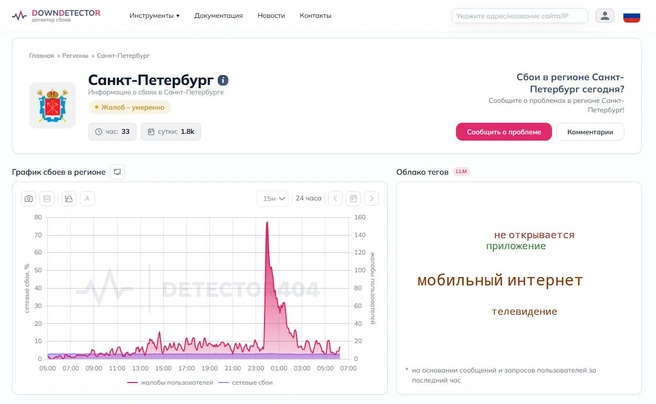This screenshot has height=404, width=656.
Task: Click the Комментарии button
Action: (x=590, y=132)
